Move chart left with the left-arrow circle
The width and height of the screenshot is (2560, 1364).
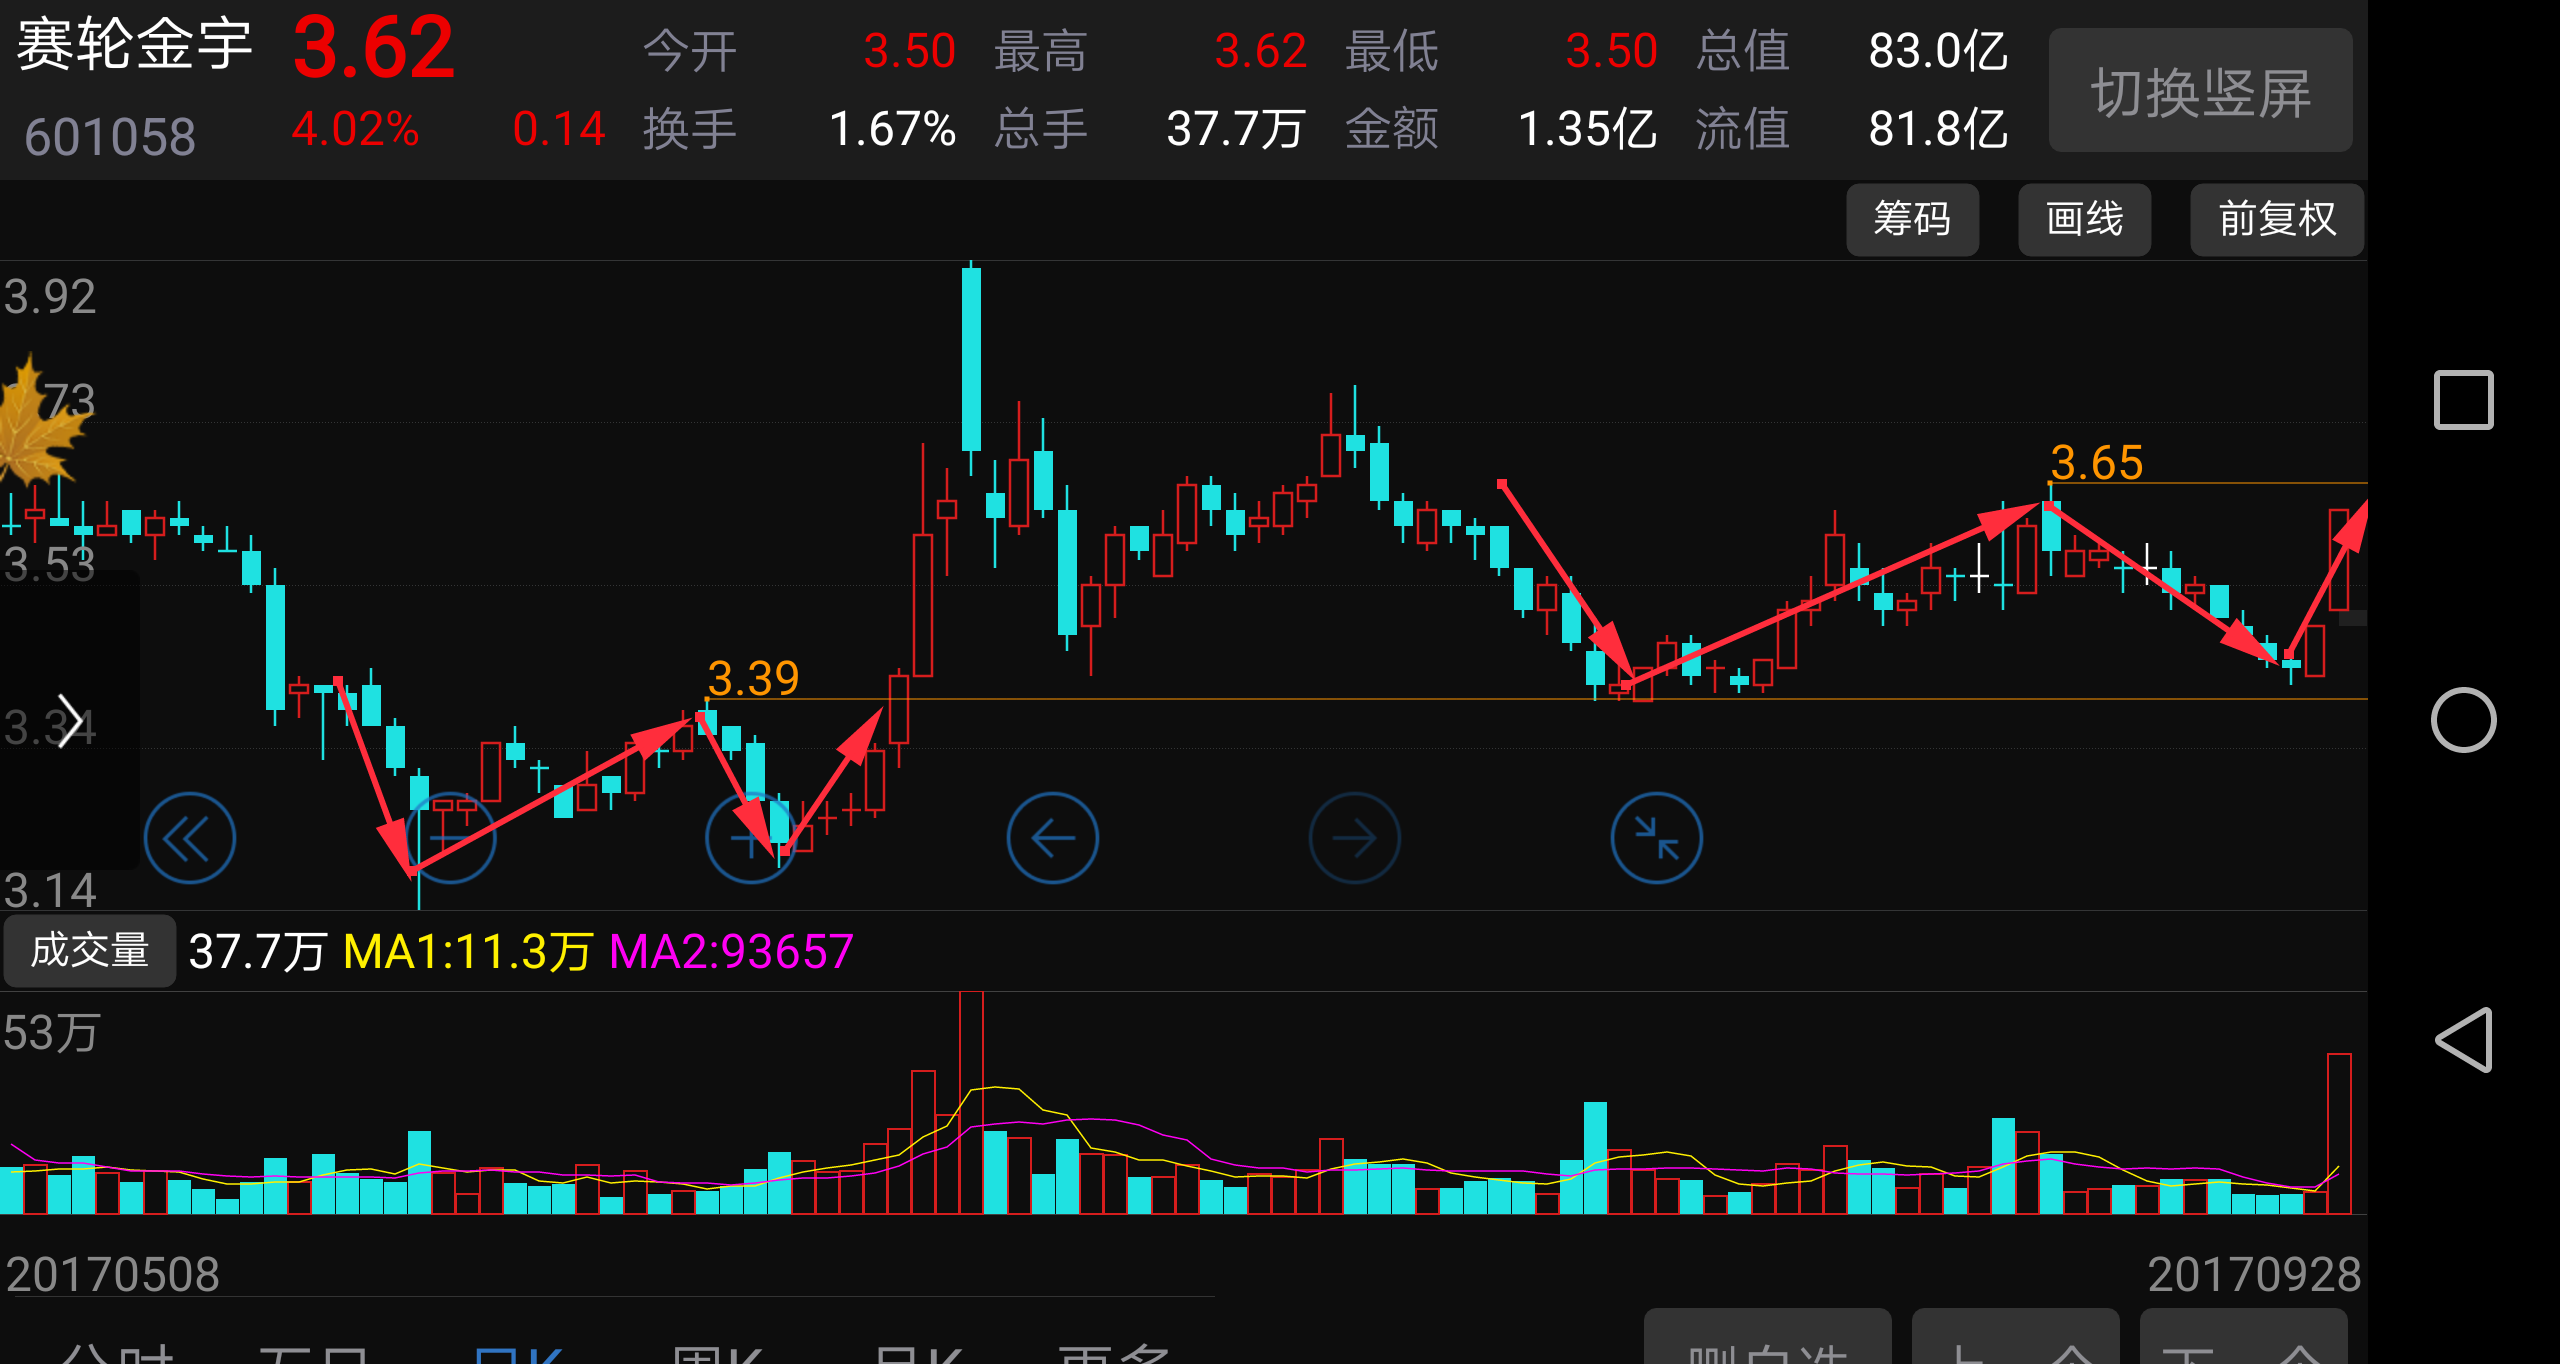pyautogui.click(x=1052, y=838)
